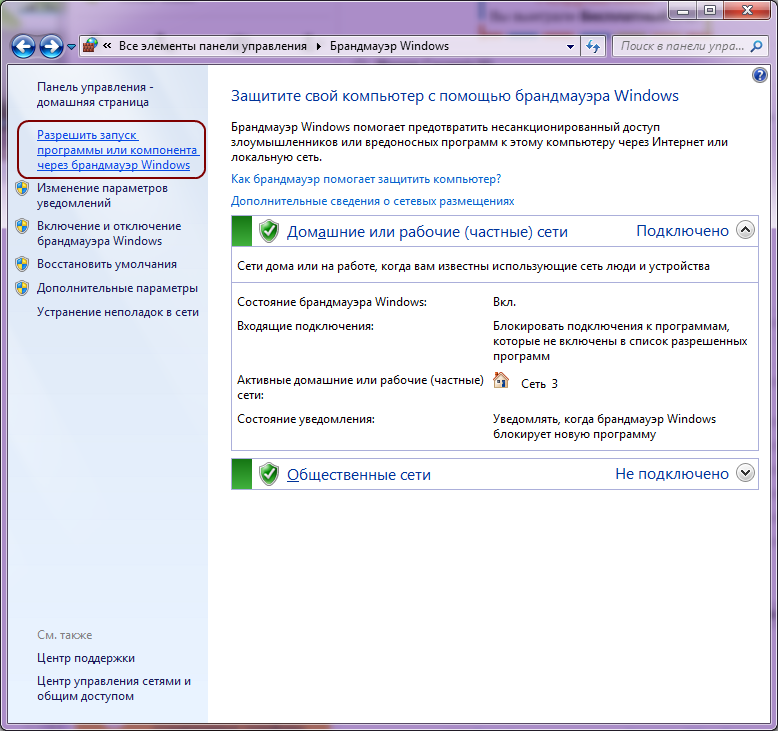Screen dimensions: 778x731
Task: Click the firewall icon in the address bar
Action: coord(90,46)
